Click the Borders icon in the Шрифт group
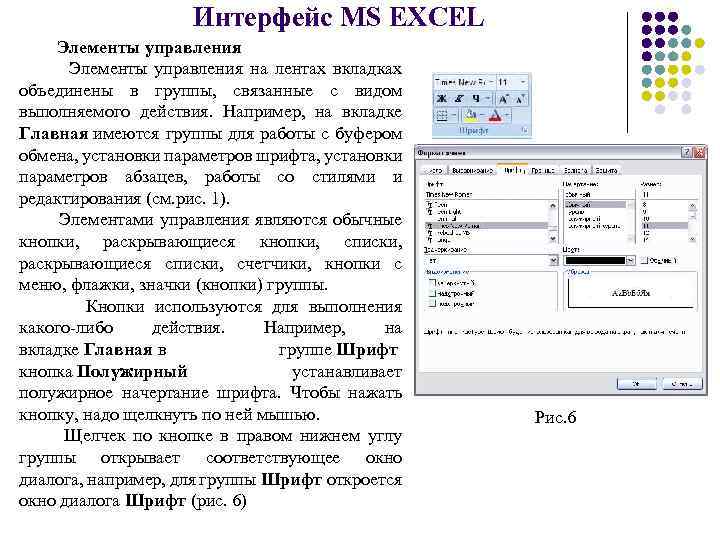The width and height of the screenshot is (720, 540). tap(442, 115)
